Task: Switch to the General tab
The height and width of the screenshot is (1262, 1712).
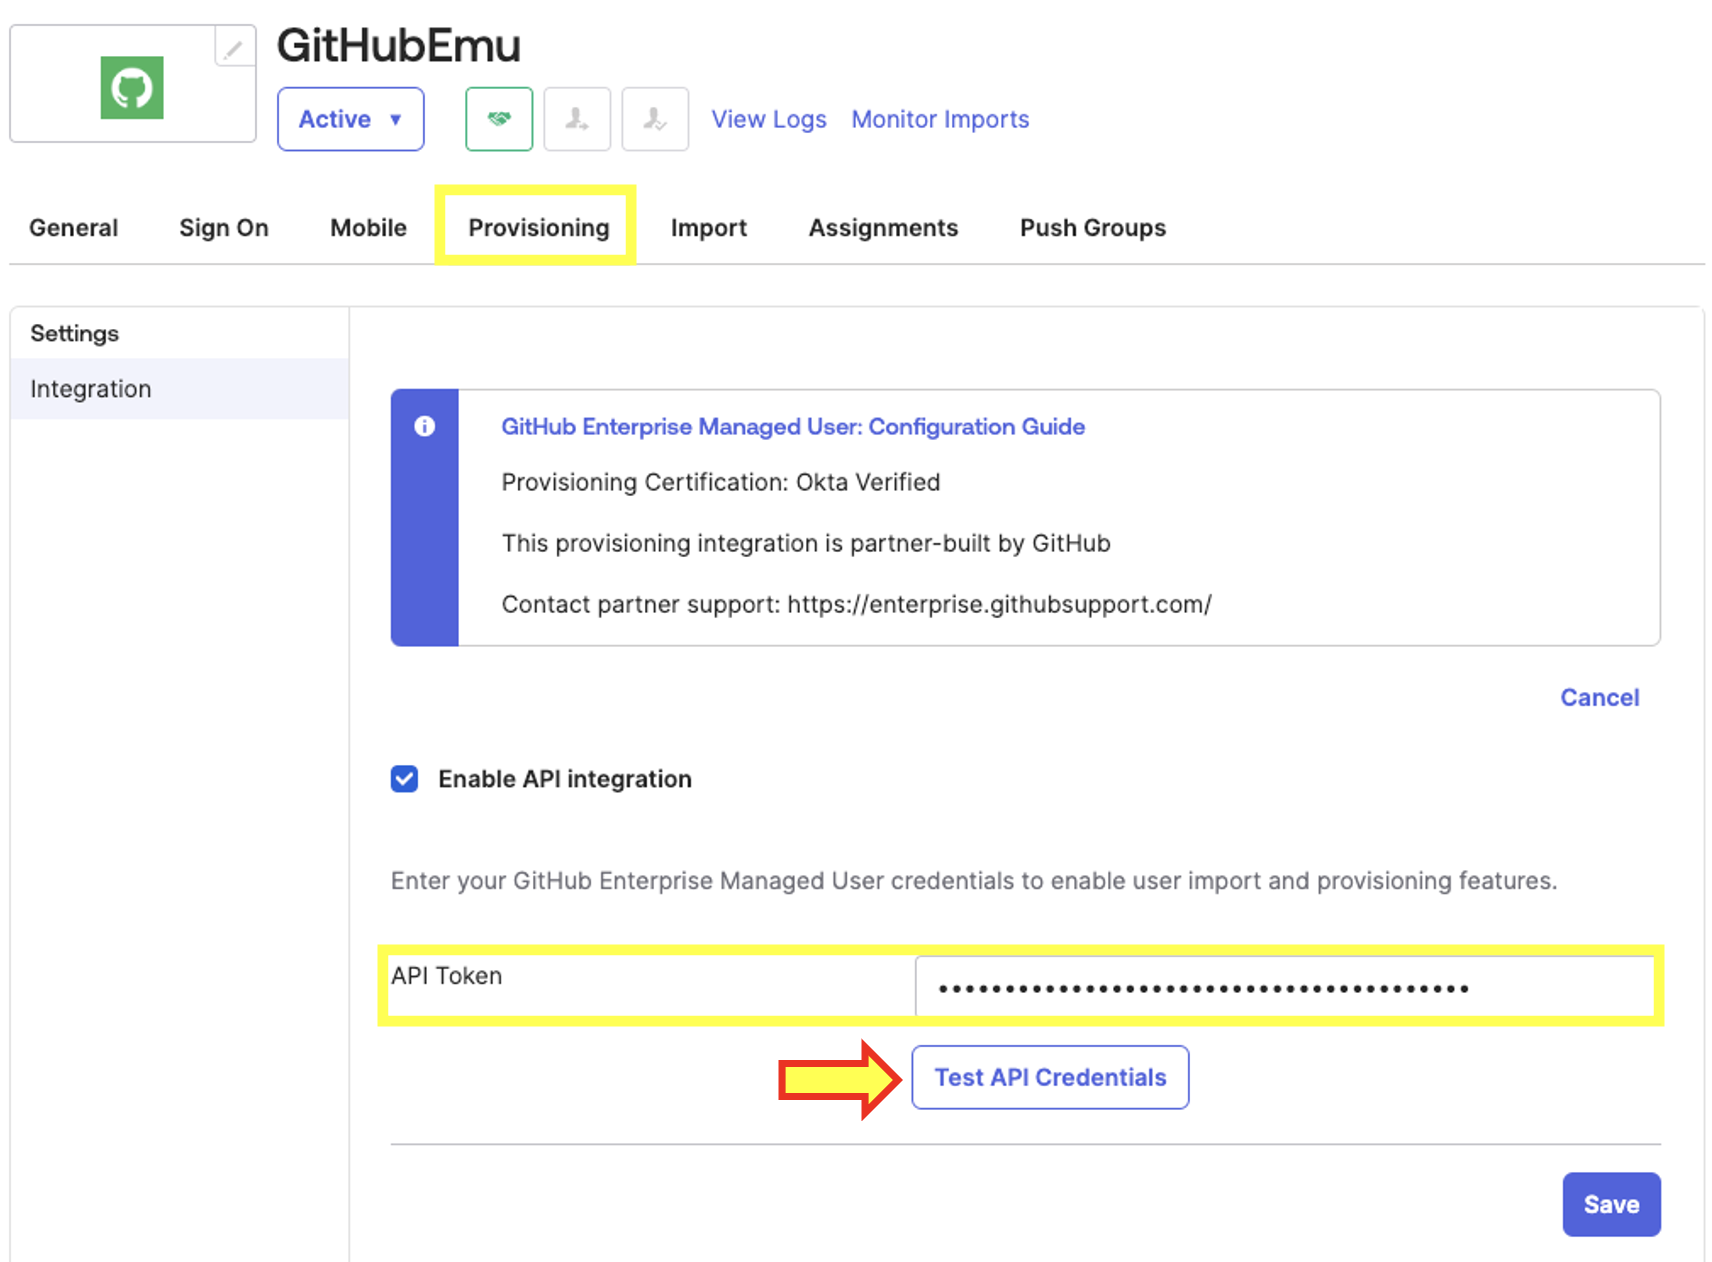Action: click(x=74, y=228)
